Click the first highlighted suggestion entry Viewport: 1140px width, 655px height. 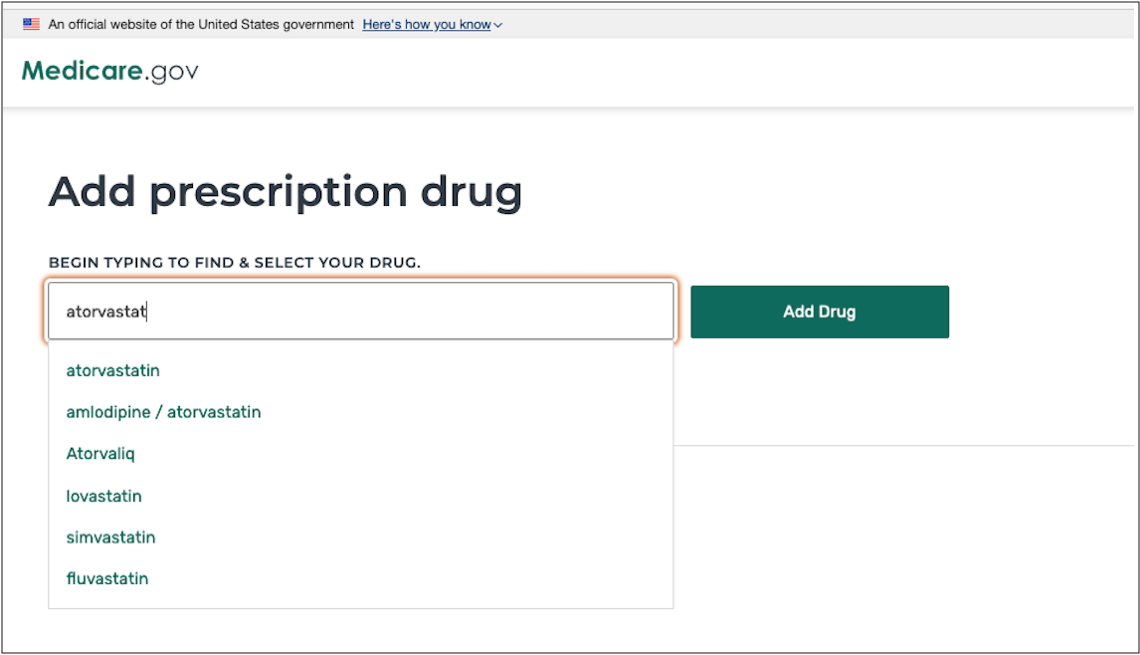112,370
